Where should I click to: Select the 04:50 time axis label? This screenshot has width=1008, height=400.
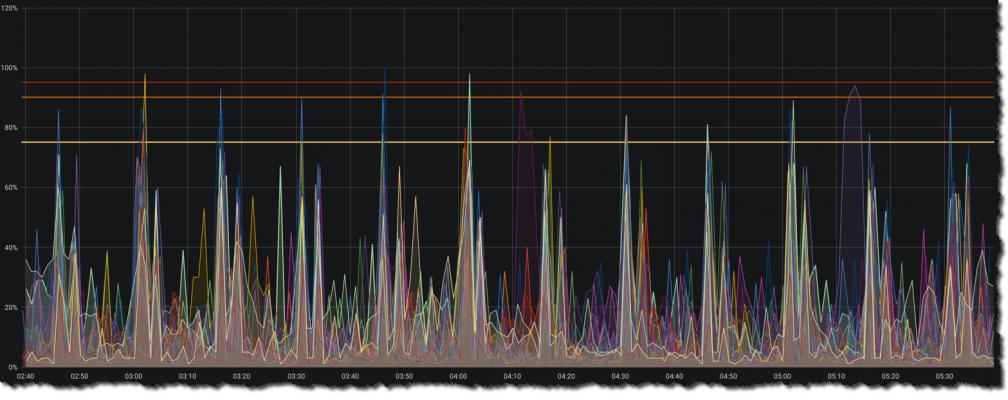(728, 375)
